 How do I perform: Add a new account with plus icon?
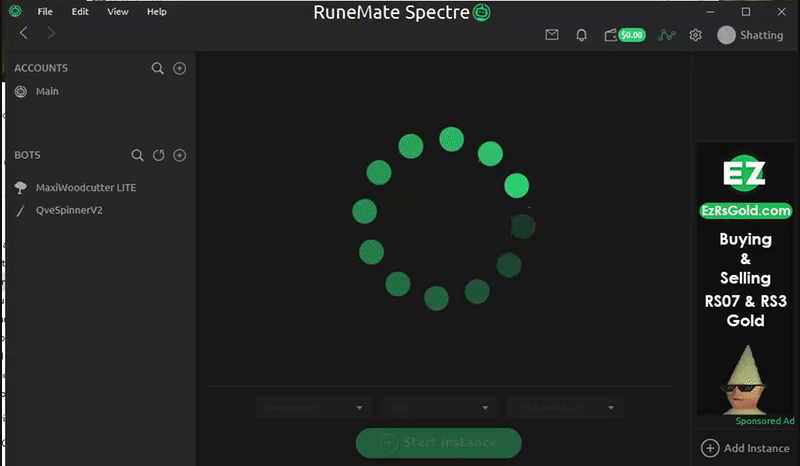(180, 68)
